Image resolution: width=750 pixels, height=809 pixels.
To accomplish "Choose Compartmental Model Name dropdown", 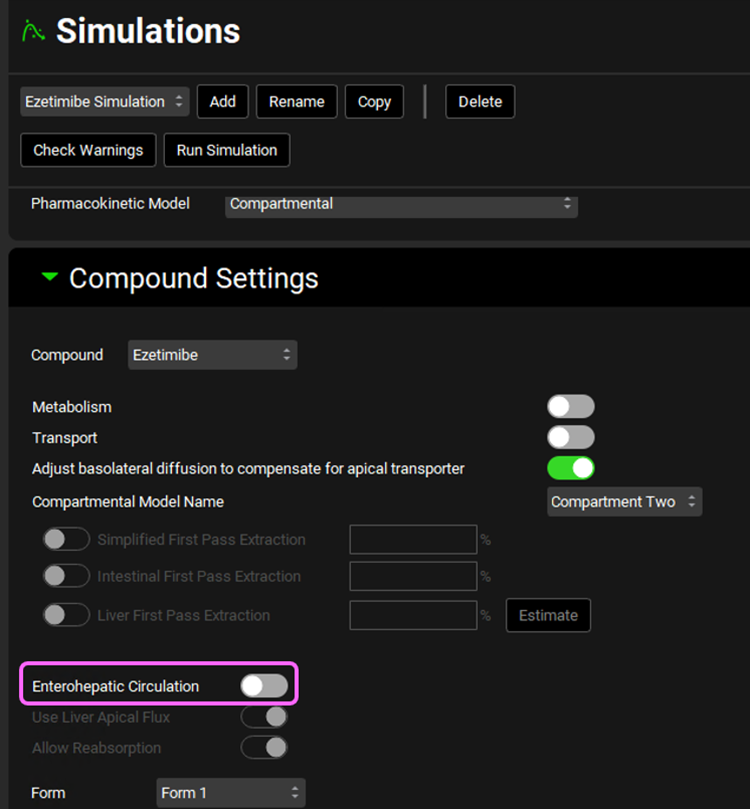I will coord(624,502).
